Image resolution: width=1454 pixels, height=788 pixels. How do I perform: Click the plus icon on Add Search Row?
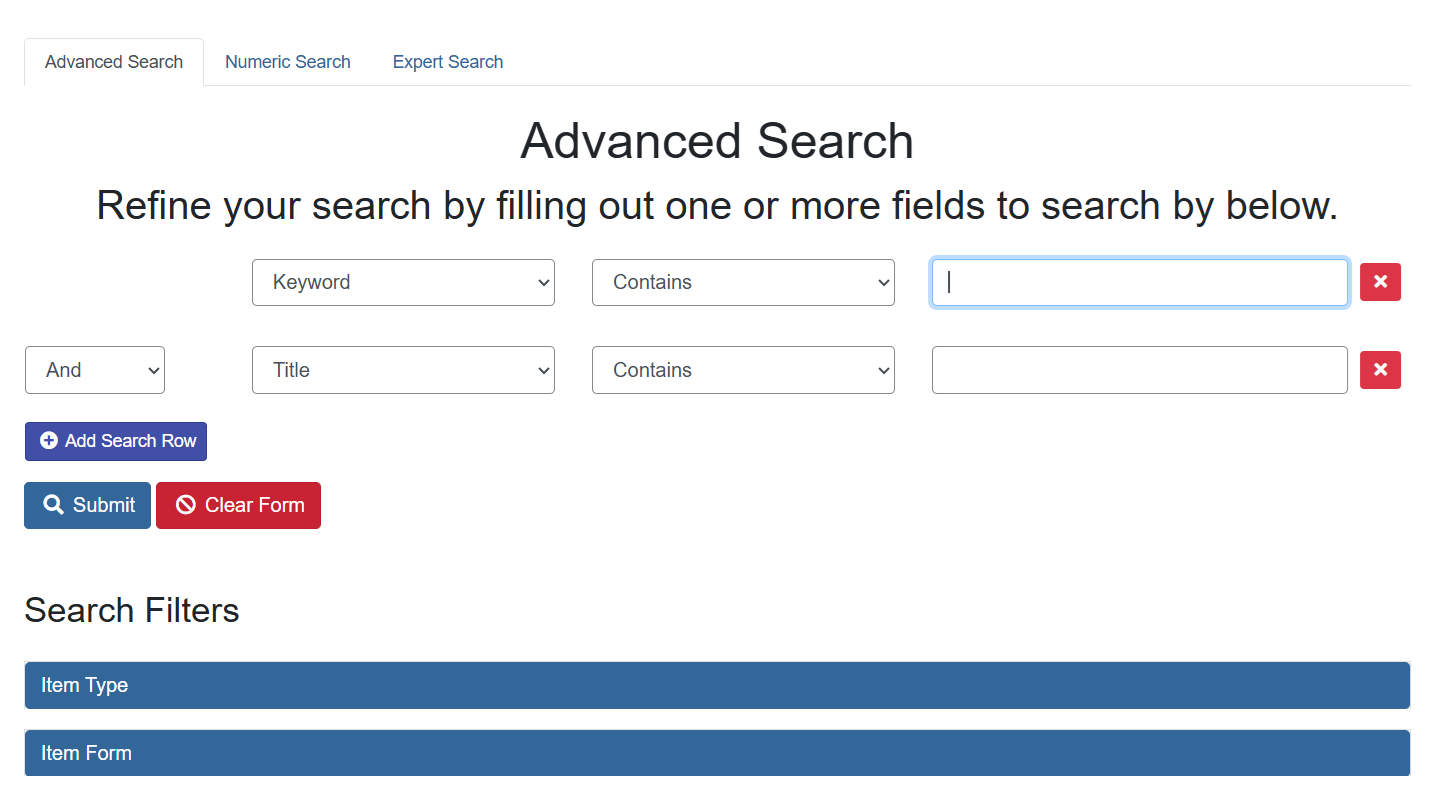coord(48,440)
